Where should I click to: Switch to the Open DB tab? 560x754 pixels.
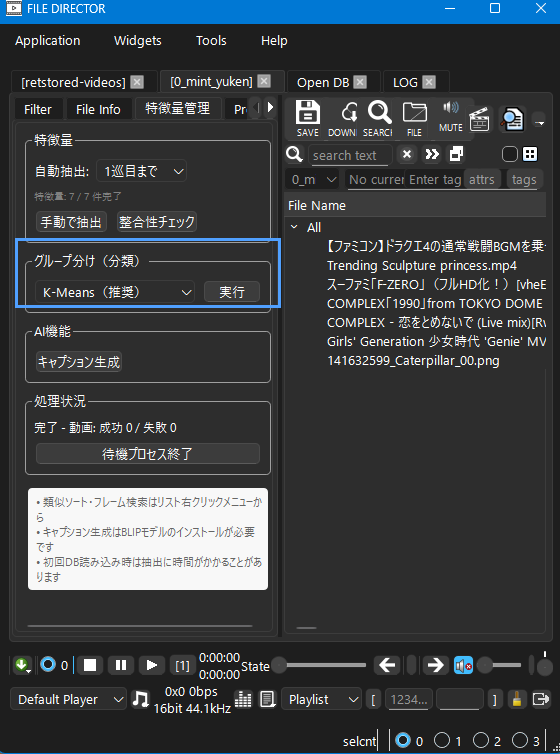[x=323, y=83]
